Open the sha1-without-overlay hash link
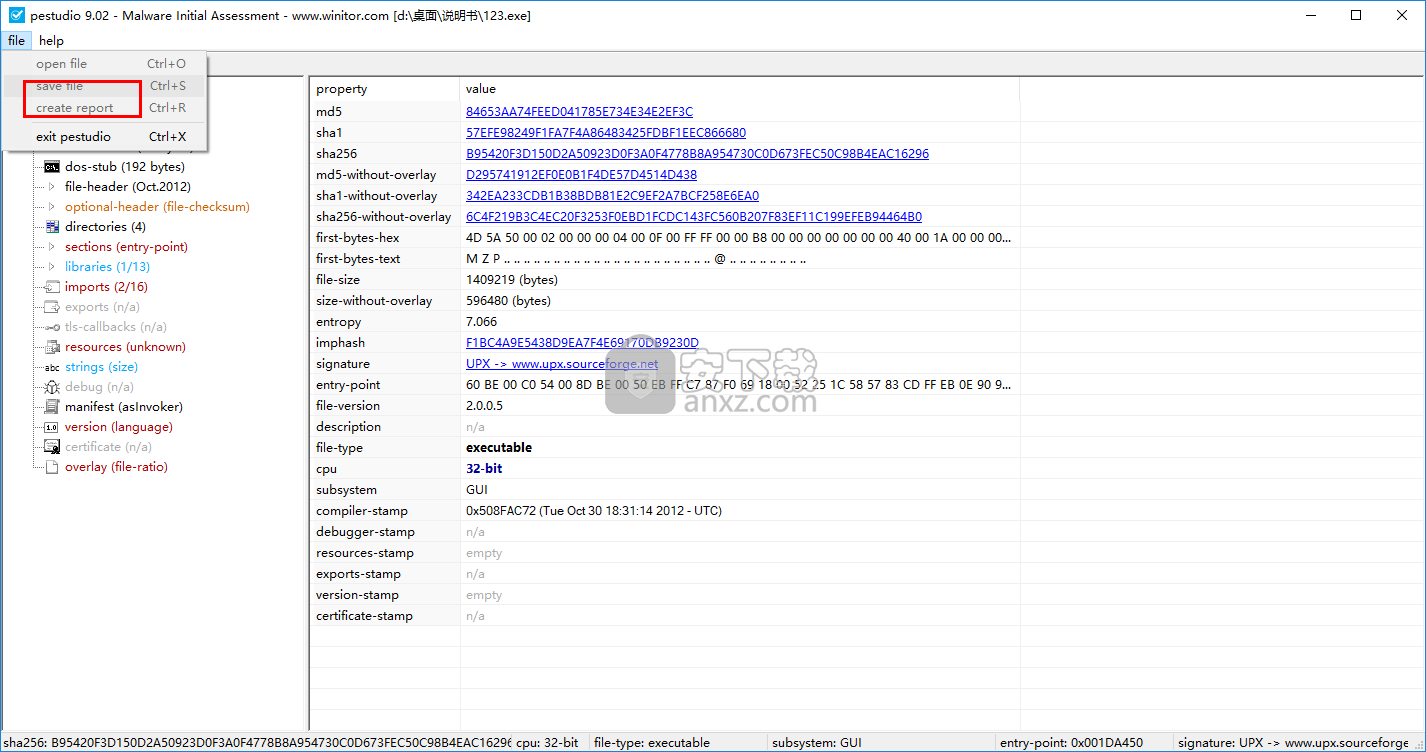This screenshot has width=1426, height=752. pyautogui.click(x=612, y=196)
